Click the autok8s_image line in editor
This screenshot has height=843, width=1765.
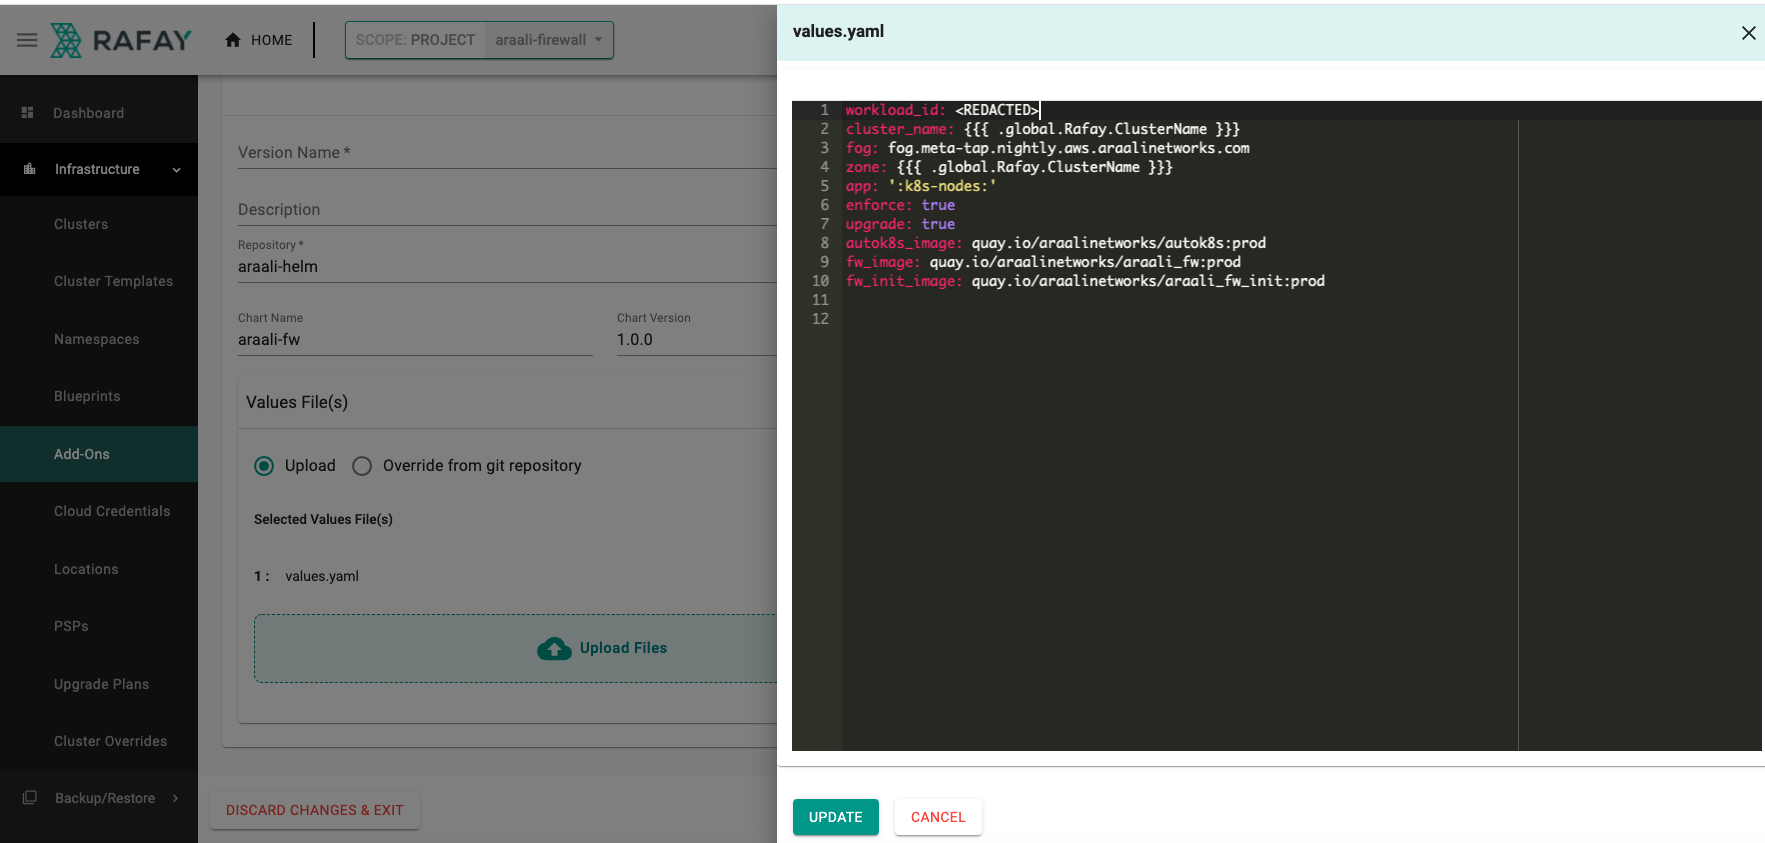[x=1056, y=243]
